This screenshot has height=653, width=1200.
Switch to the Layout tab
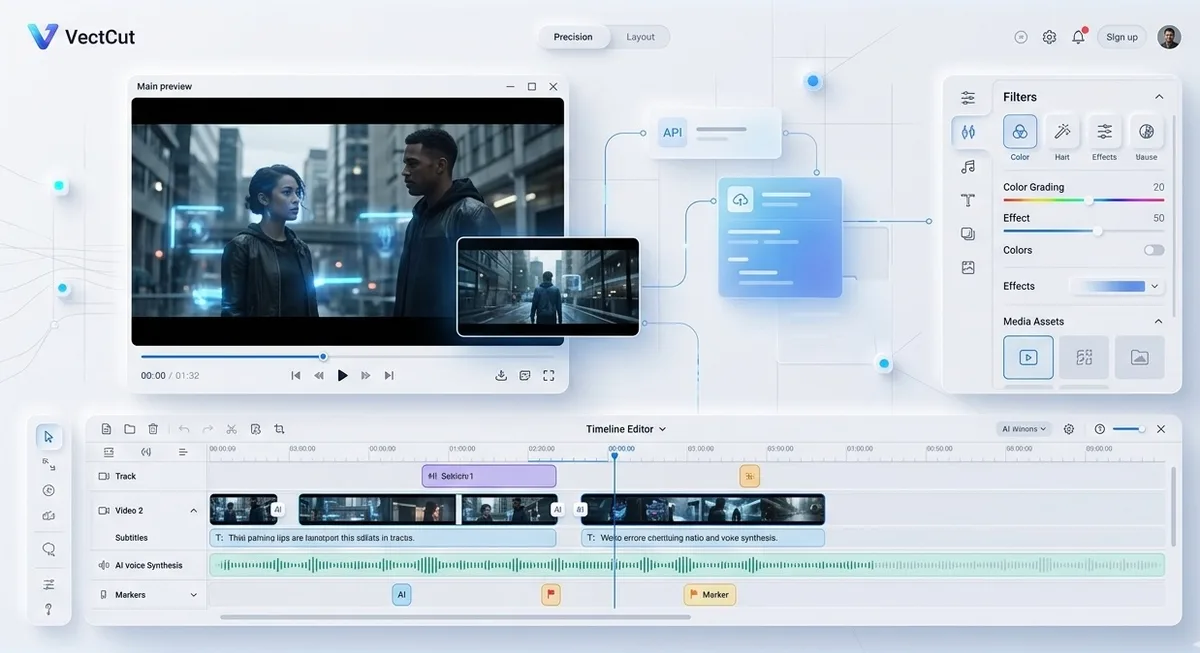point(640,37)
